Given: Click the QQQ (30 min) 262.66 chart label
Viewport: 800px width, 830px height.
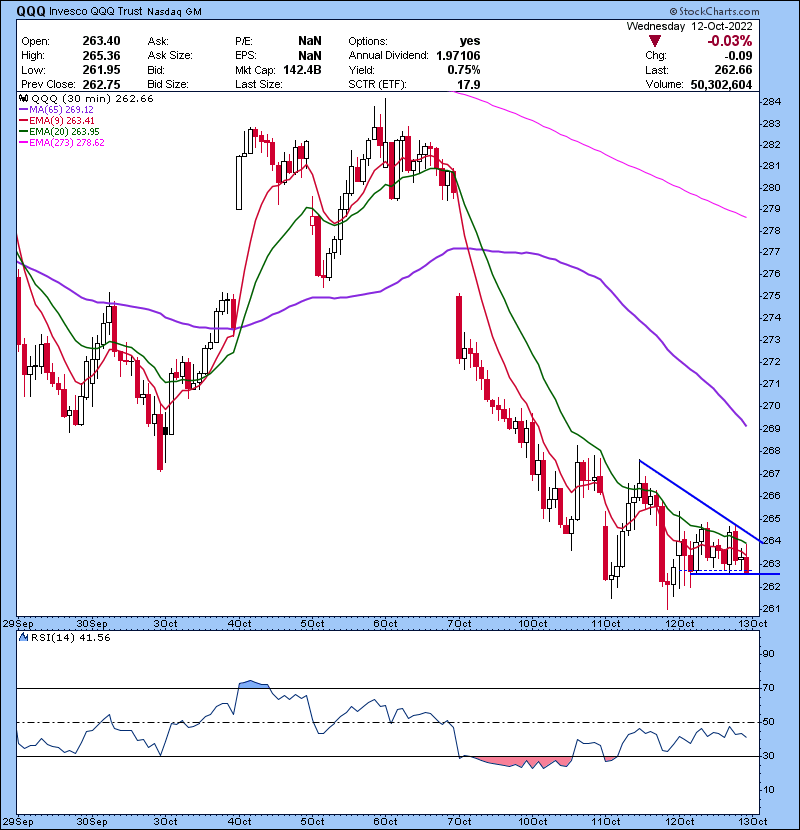Looking at the screenshot, I should point(93,98).
